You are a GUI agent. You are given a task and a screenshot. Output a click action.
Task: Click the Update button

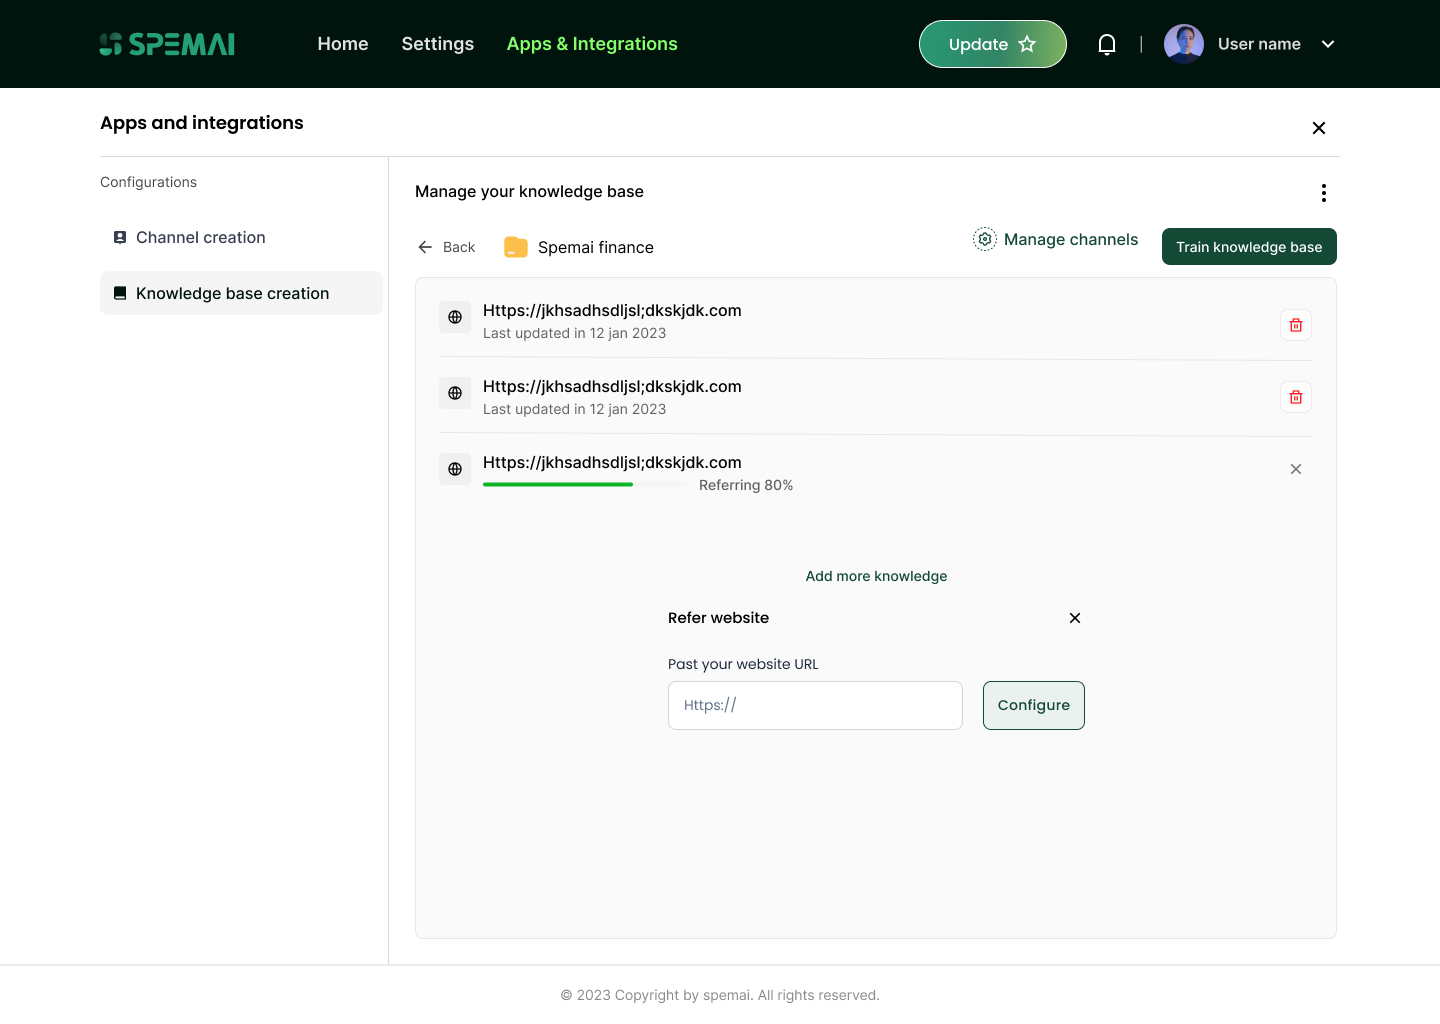tap(993, 44)
